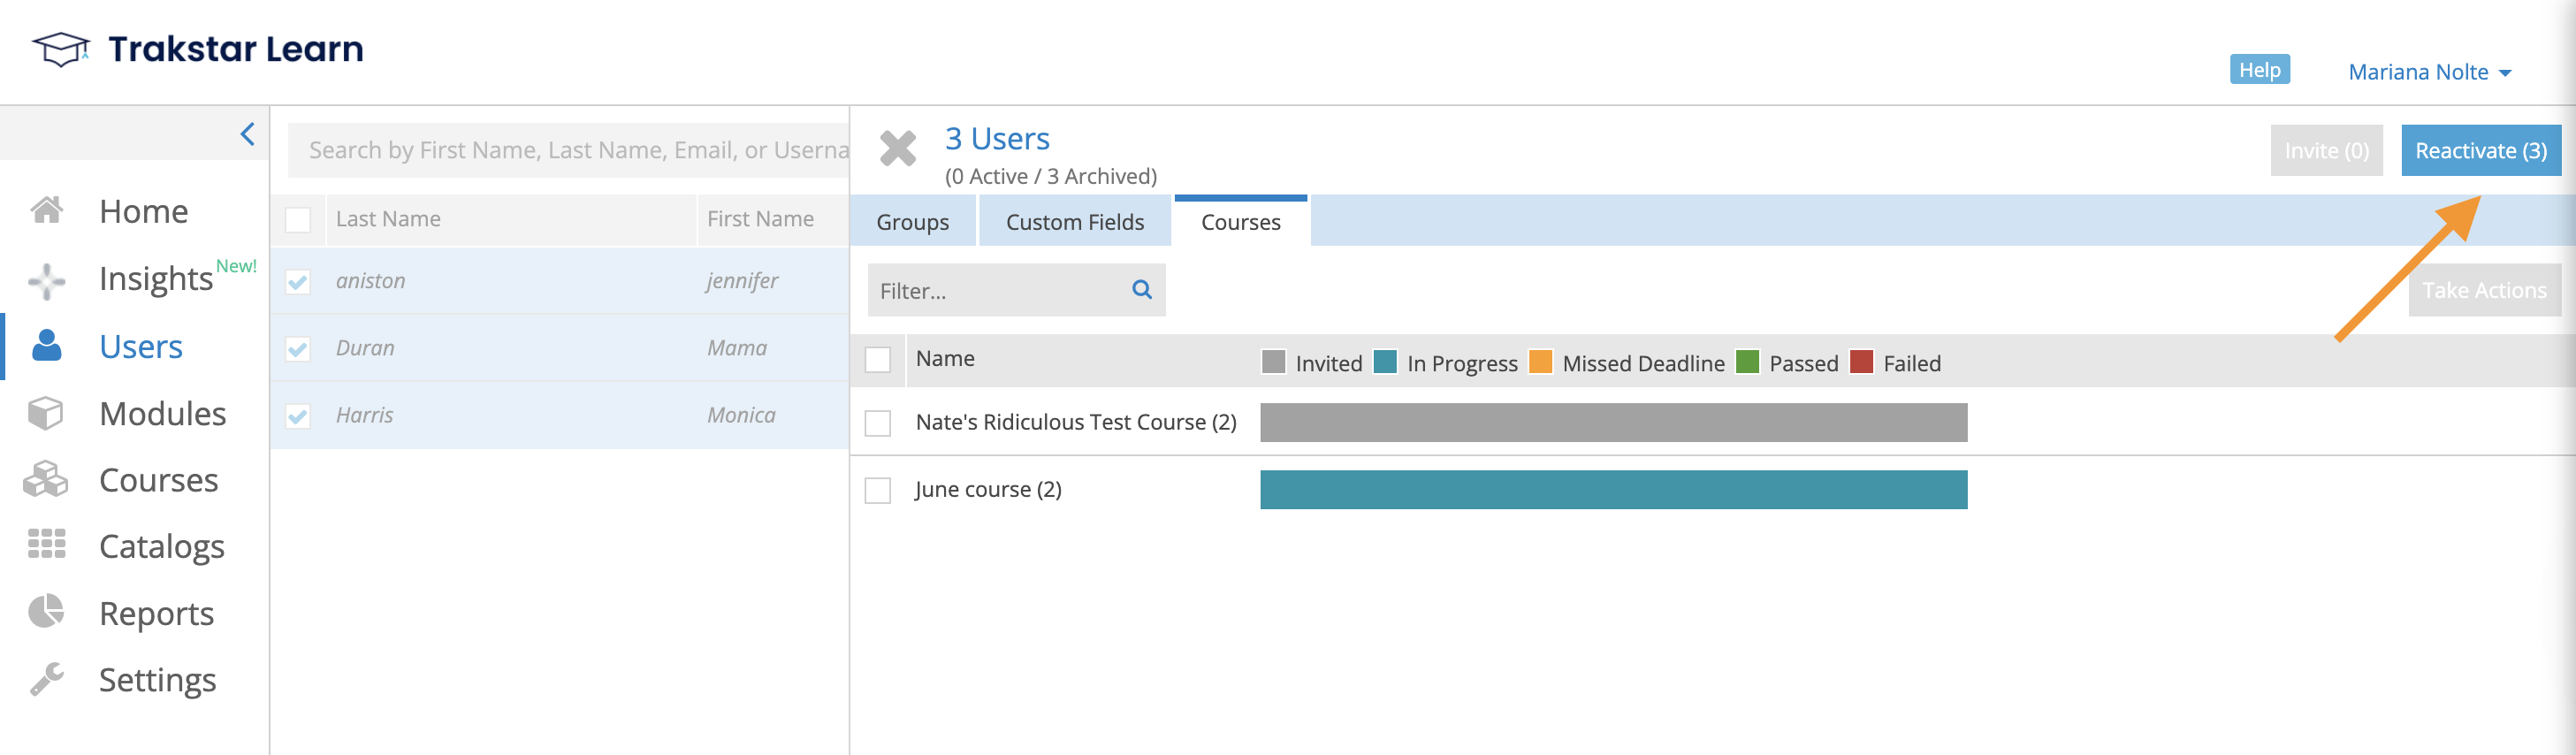Click the Modules cube icon
This screenshot has height=755, width=2576.
(46, 412)
